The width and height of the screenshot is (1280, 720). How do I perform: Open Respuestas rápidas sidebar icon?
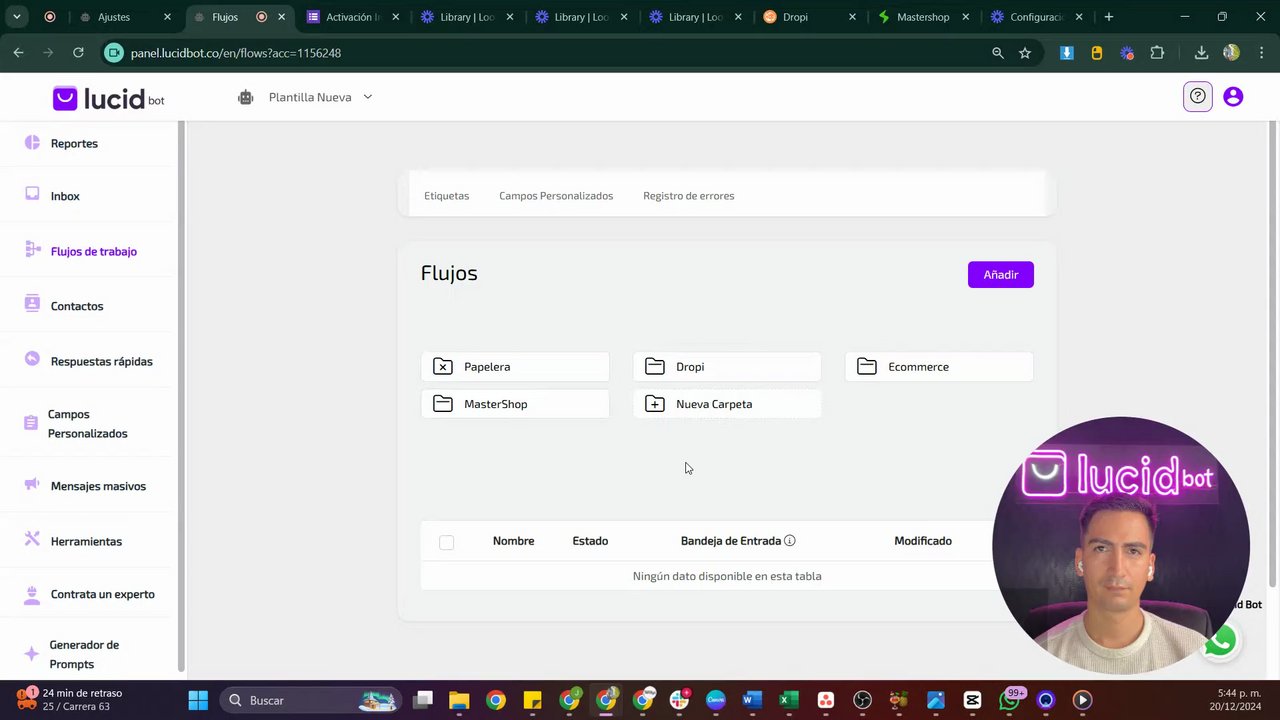tap(32, 359)
